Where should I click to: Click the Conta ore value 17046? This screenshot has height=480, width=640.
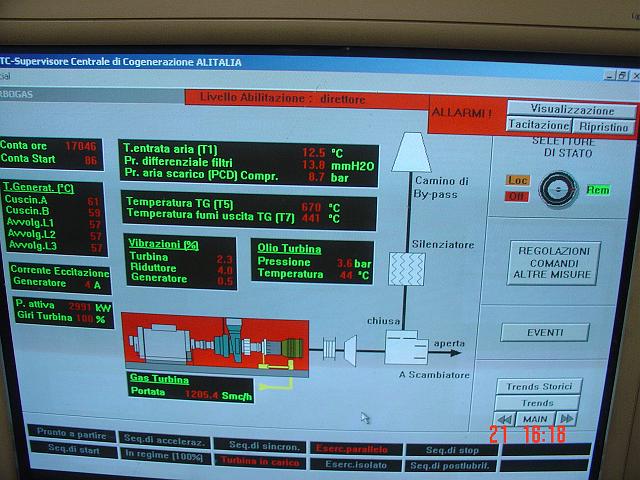[81, 146]
